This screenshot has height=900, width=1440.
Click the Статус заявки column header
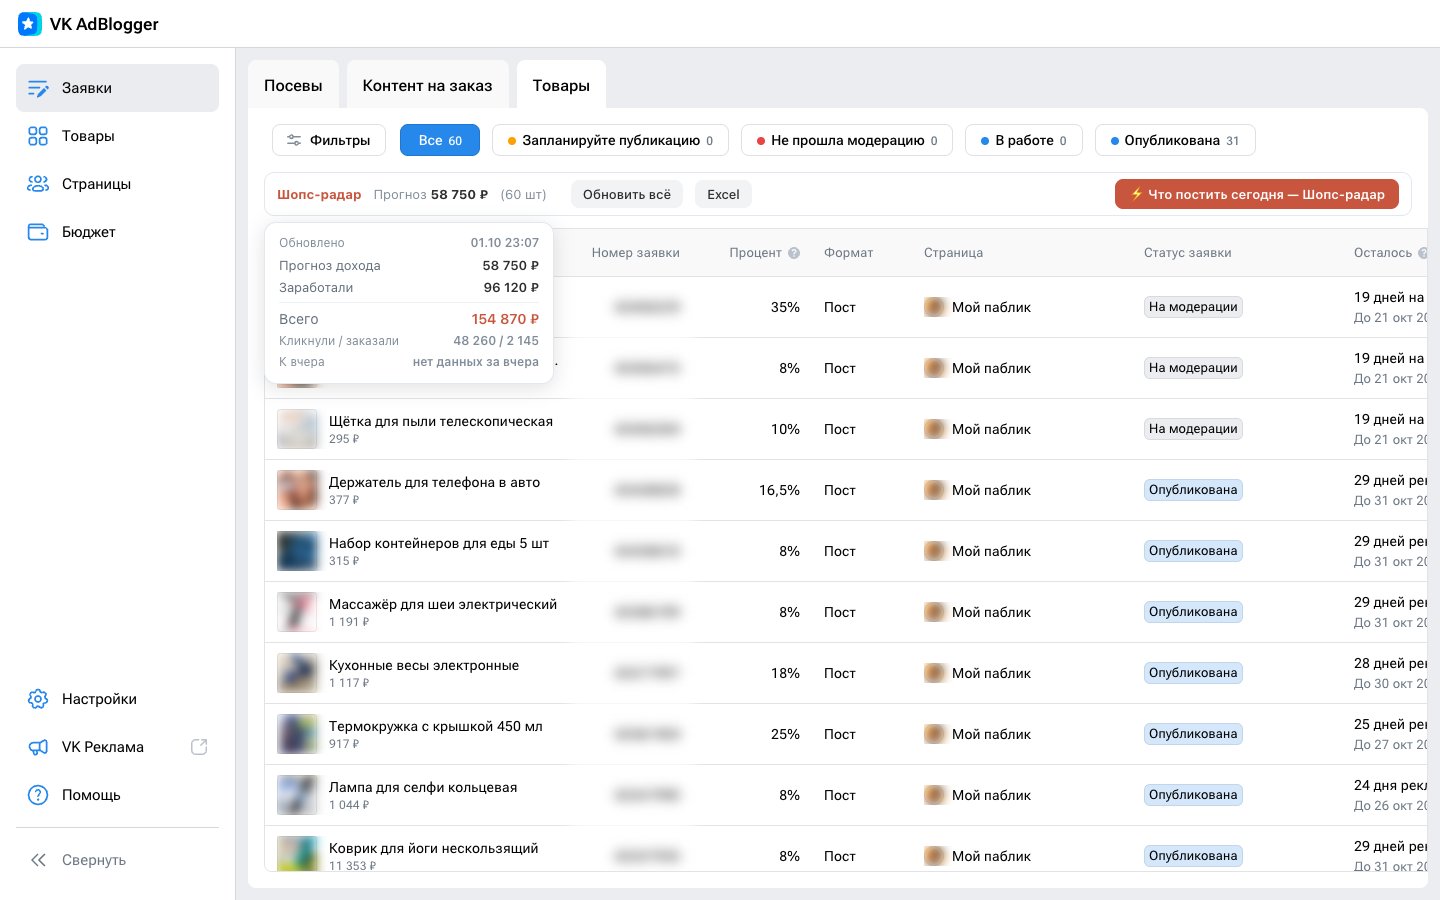tap(1187, 253)
